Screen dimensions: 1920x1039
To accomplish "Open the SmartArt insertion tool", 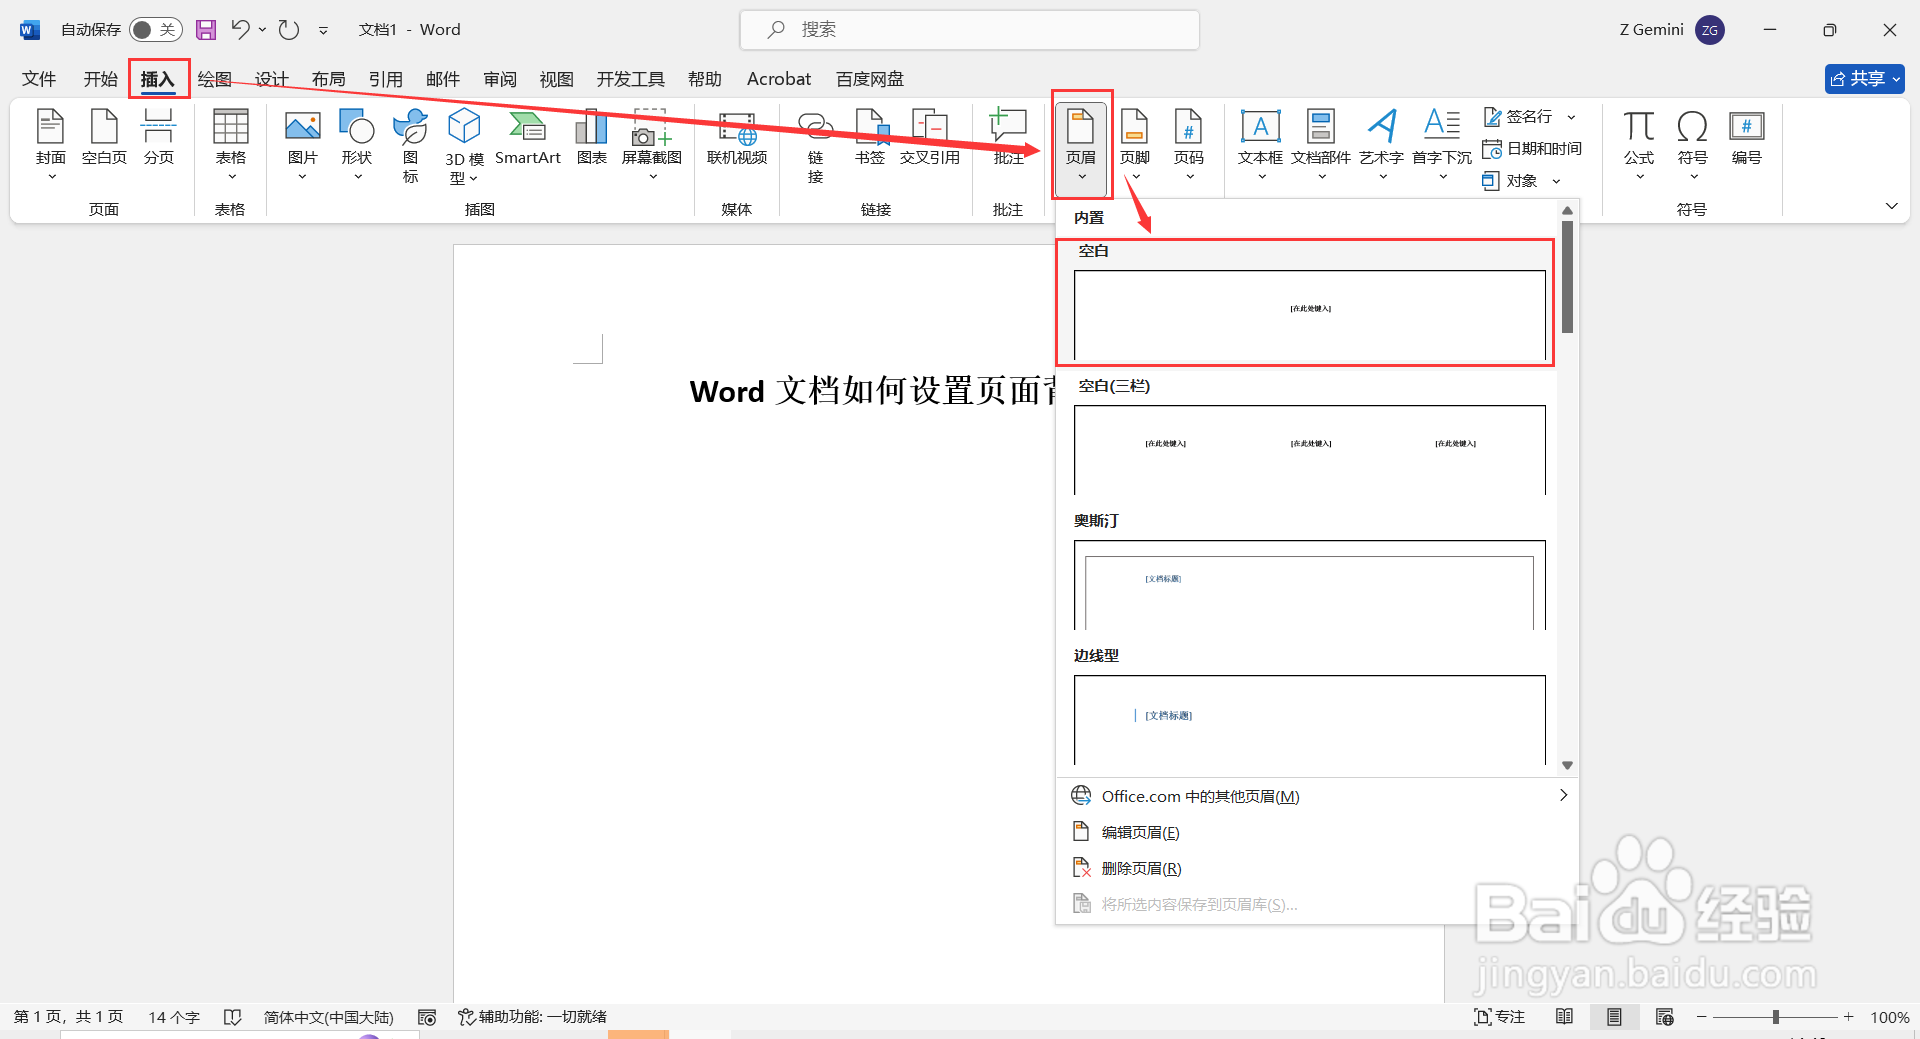I will click(x=528, y=138).
